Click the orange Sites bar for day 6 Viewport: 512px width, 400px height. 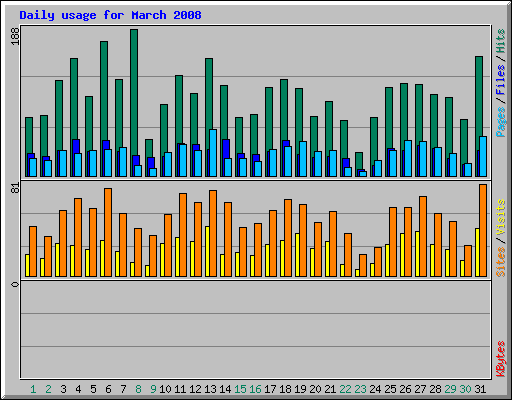click(x=108, y=232)
